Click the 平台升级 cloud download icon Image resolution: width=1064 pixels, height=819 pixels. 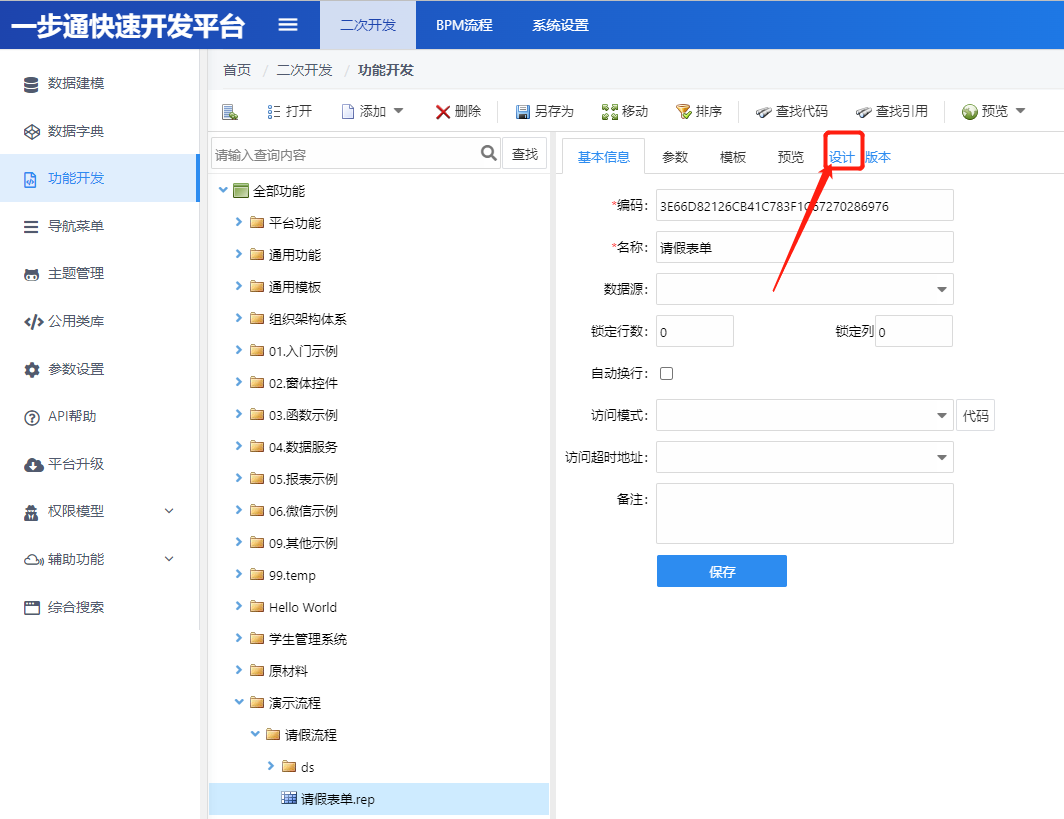[33, 465]
